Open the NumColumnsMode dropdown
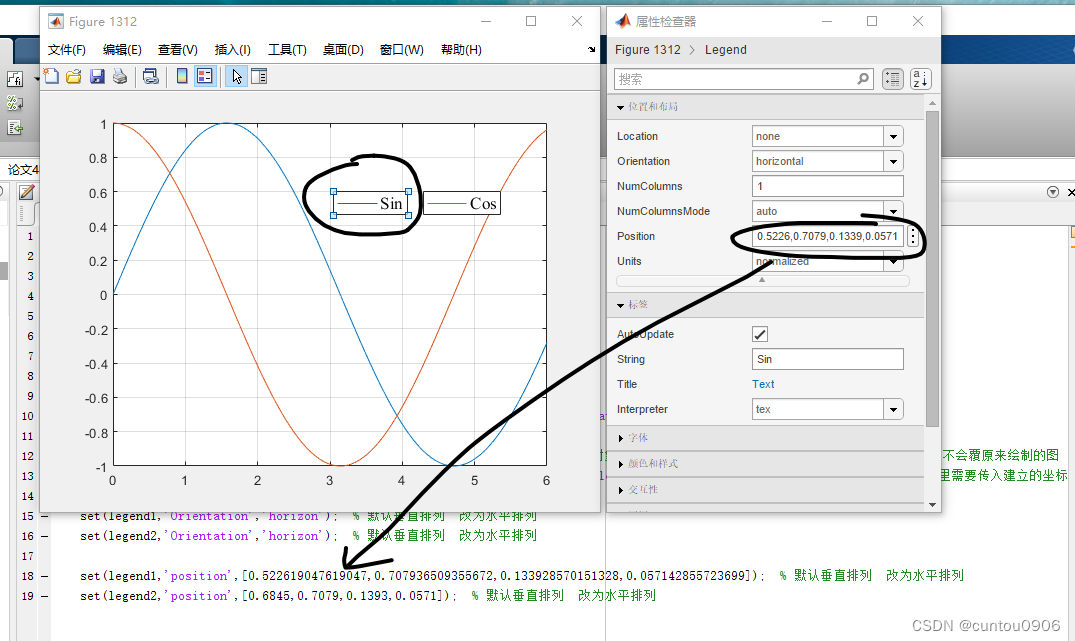Screen dimensions: 1075x641 coord(893,211)
